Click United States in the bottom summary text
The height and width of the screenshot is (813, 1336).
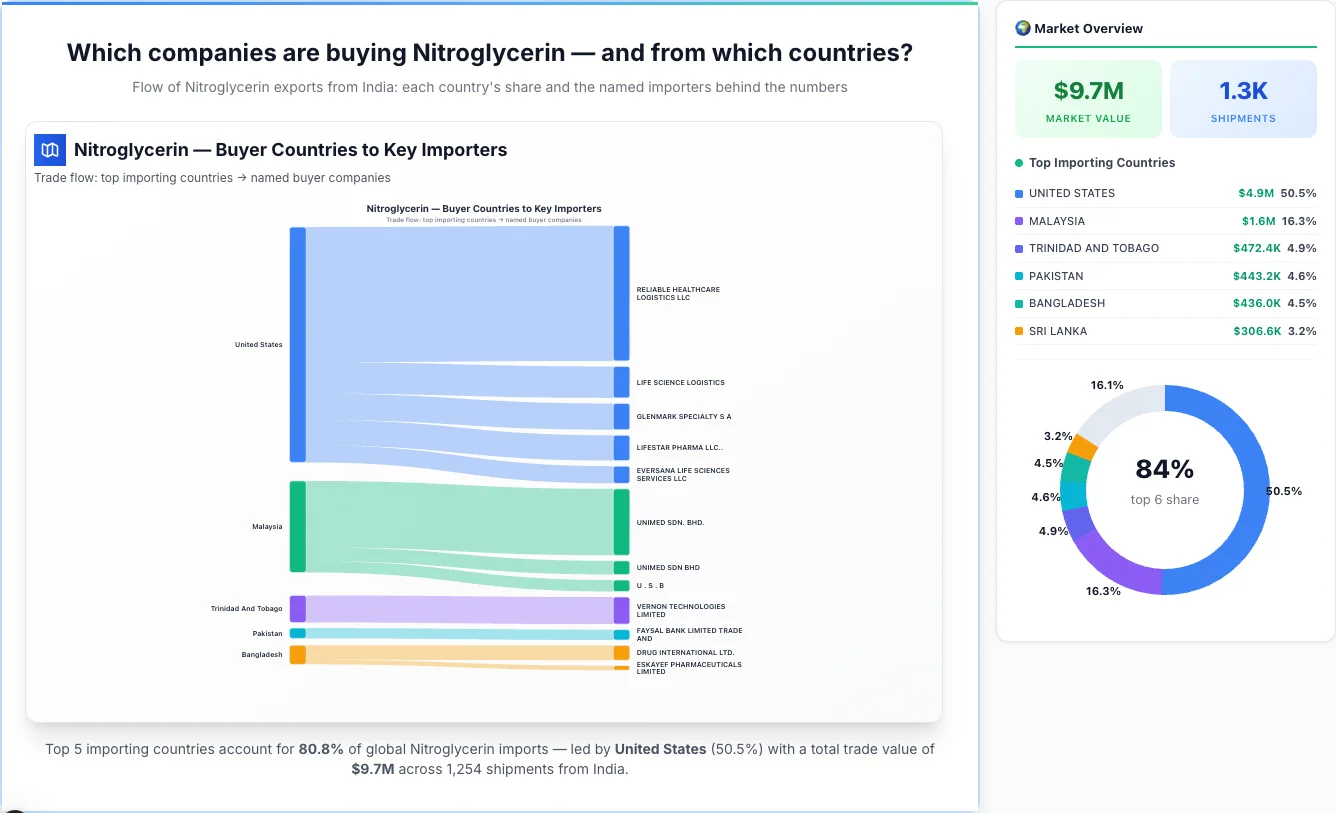click(x=660, y=748)
